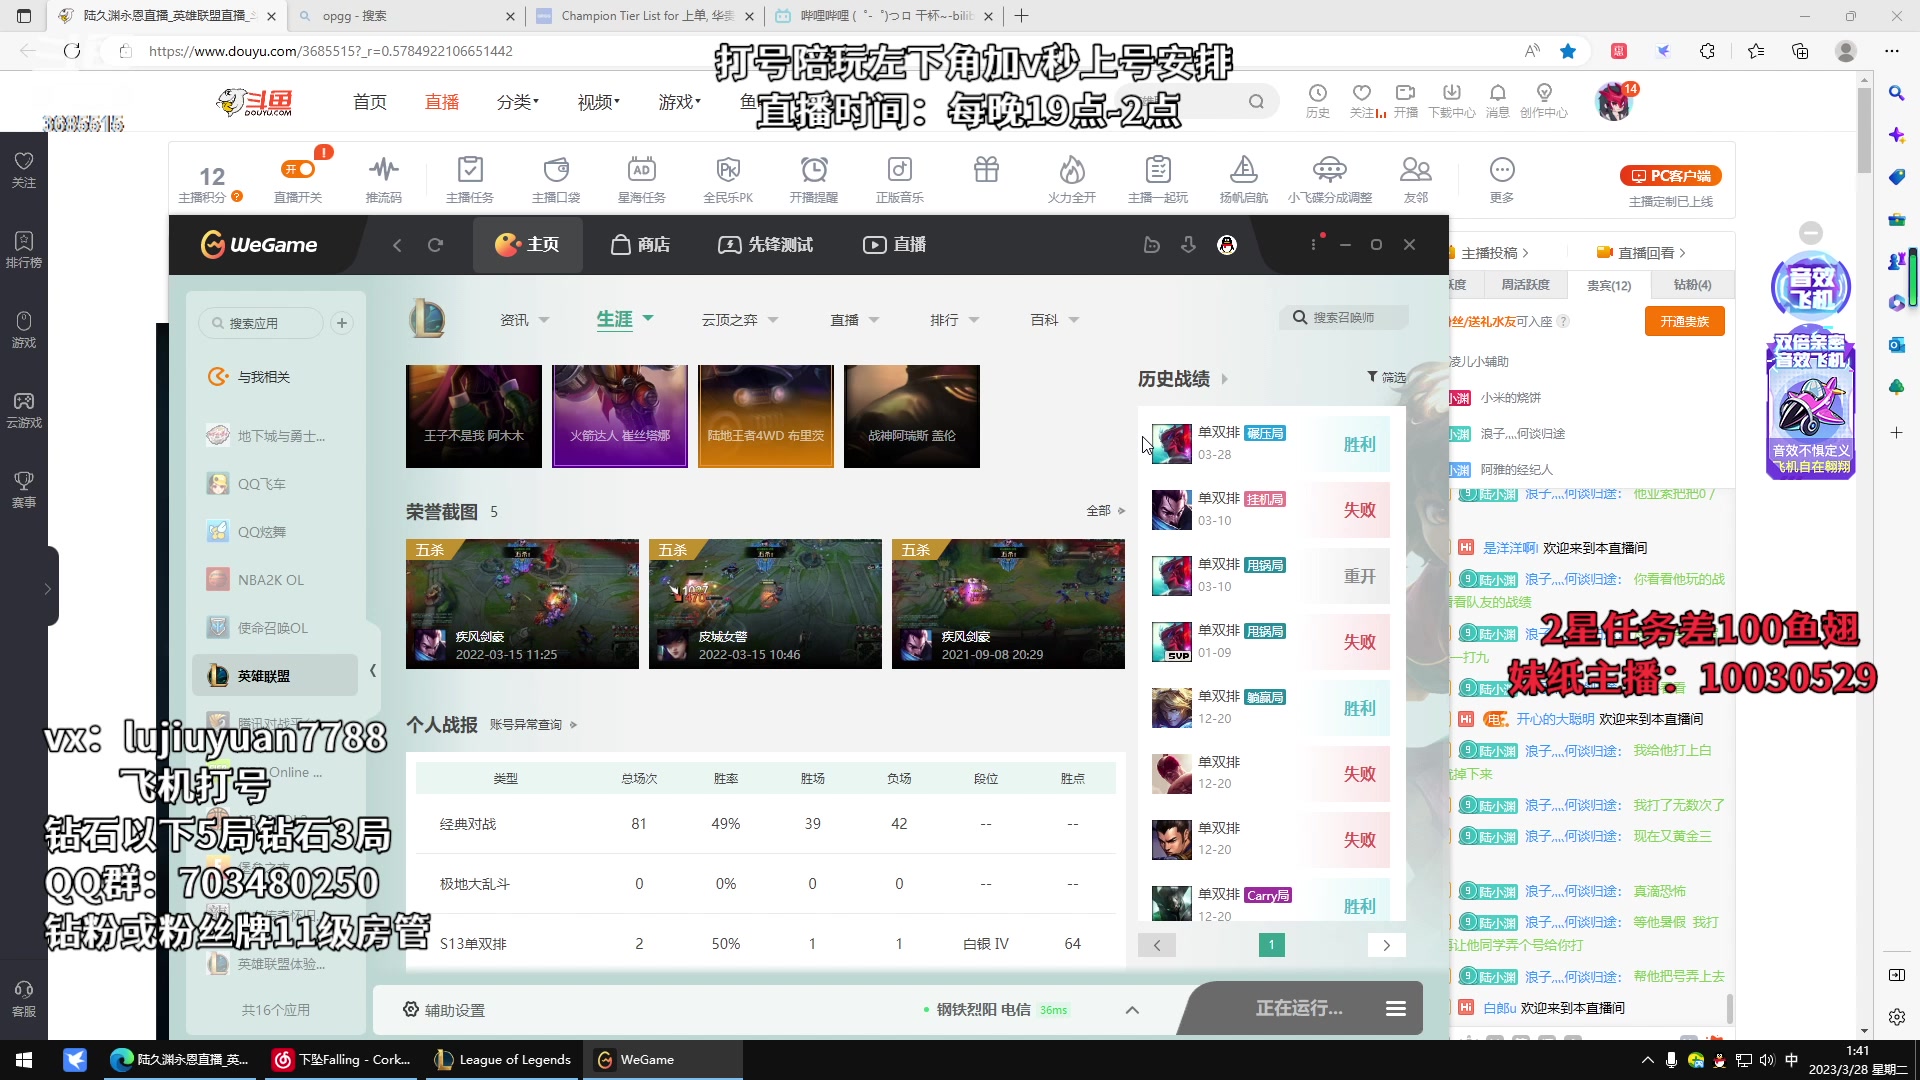The width and height of the screenshot is (1920, 1080).
Task: Open the 更多 more options icon
Action: 1502,170
